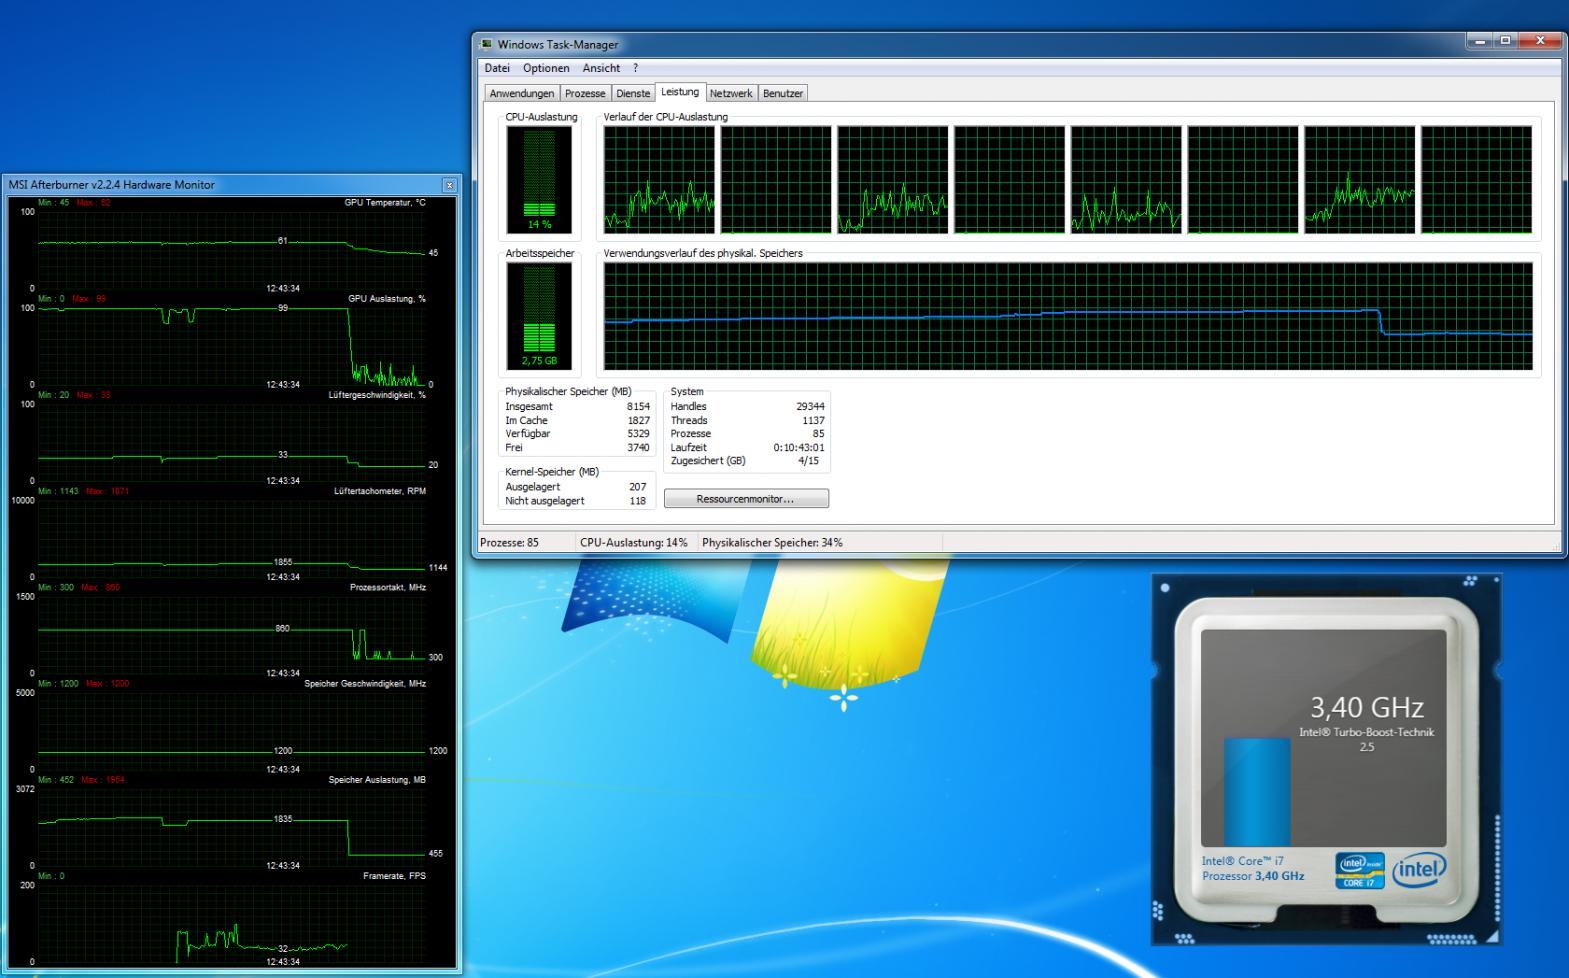This screenshot has height=978, width=1569.
Task: Click status bar entry CPU-Auslastung: 14%
Action: [x=634, y=543]
